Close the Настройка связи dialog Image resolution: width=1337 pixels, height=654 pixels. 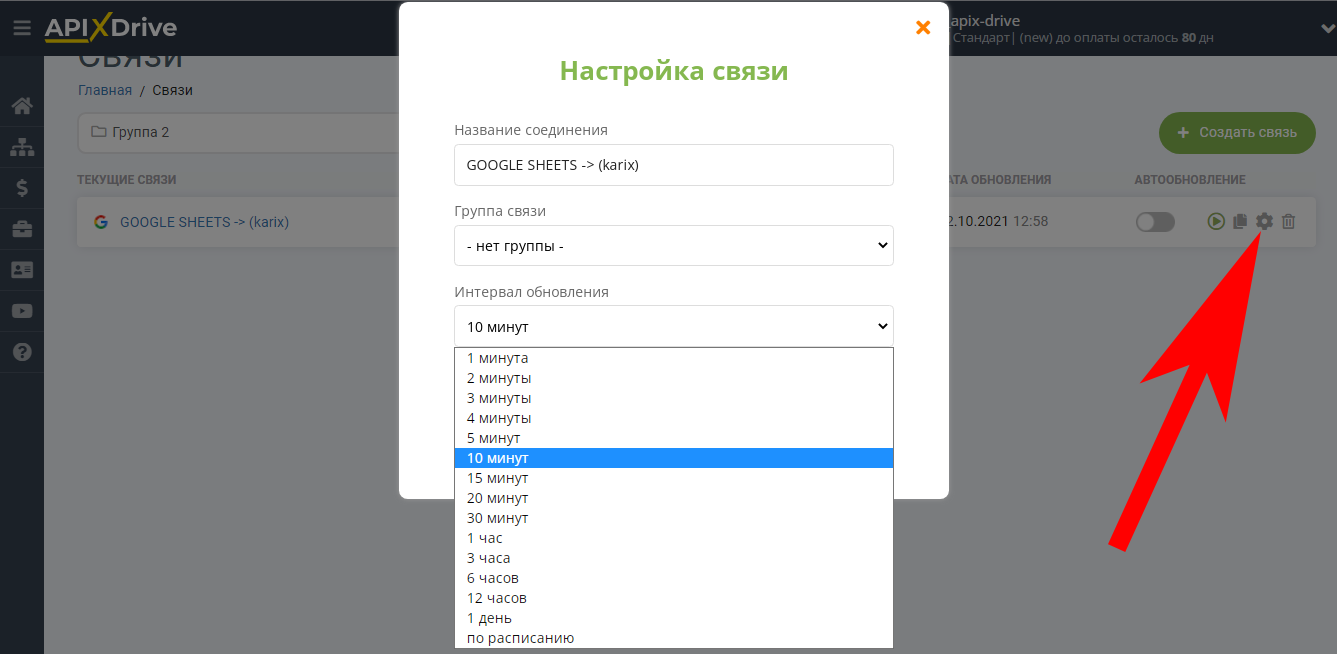923,28
